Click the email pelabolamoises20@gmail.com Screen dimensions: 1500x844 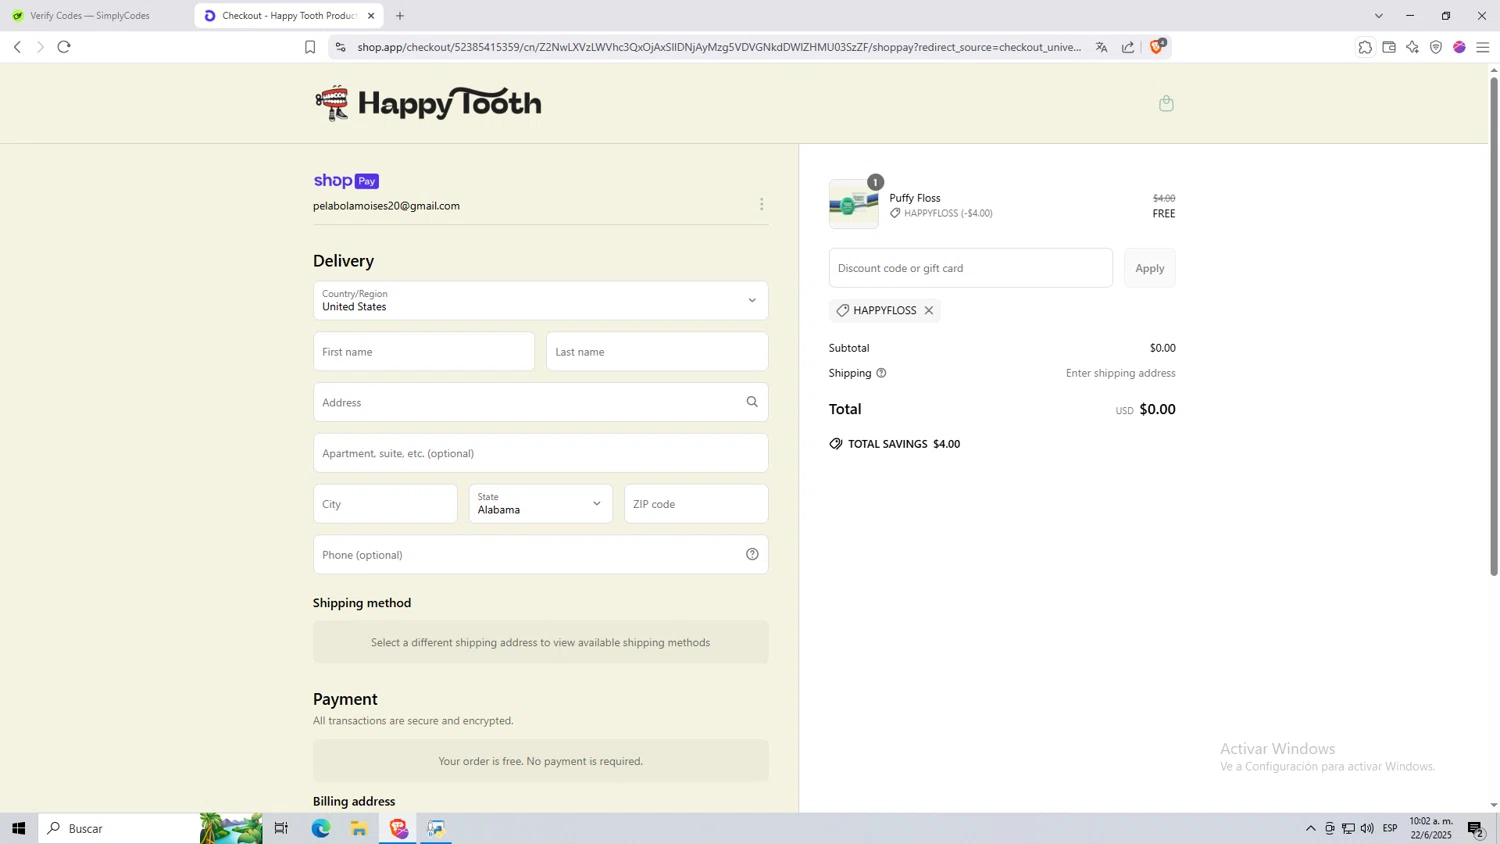pyautogui.click(x=386, y=206)
